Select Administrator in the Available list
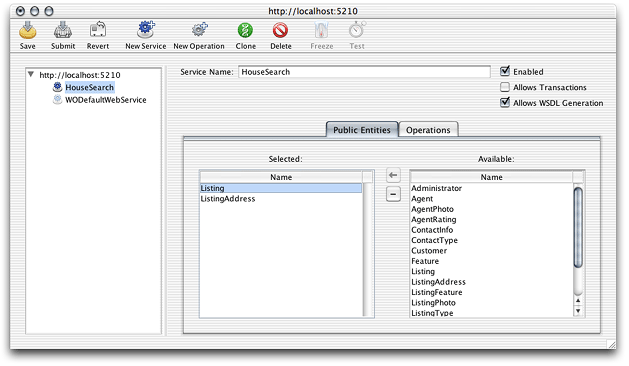The width and height of the screenshot is (629, 366). 492,188
